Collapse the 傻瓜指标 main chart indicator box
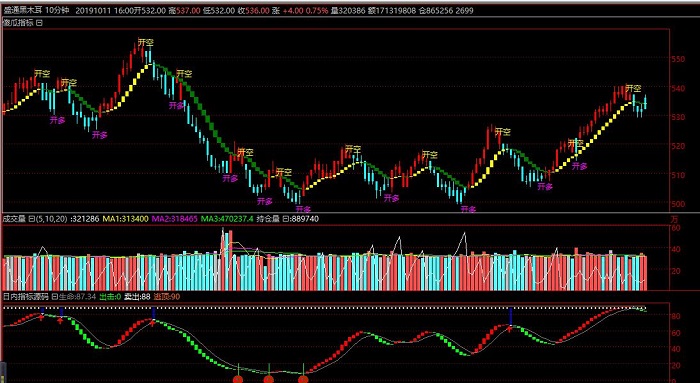This screenshot has width=700, height=383. tap(39, 23)
